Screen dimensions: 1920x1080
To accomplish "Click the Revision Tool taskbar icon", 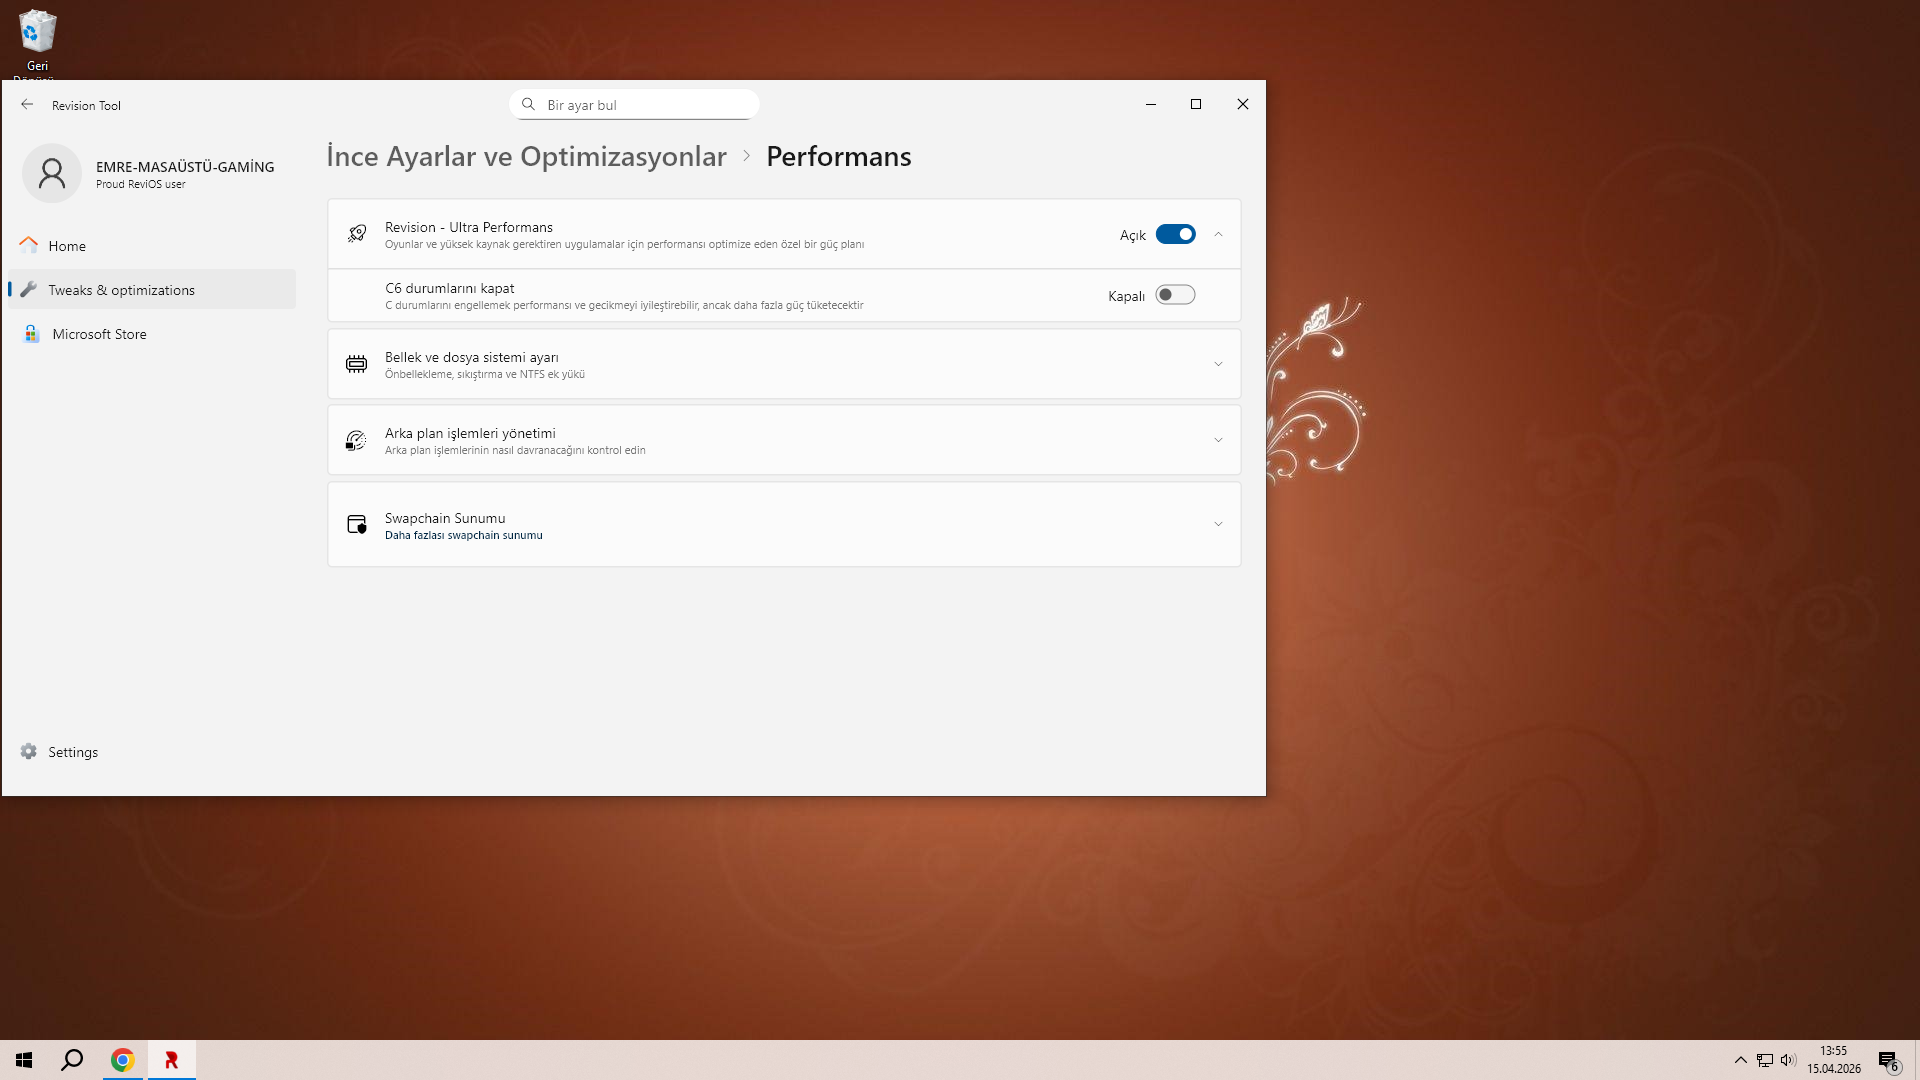I will coord(171,1060).
